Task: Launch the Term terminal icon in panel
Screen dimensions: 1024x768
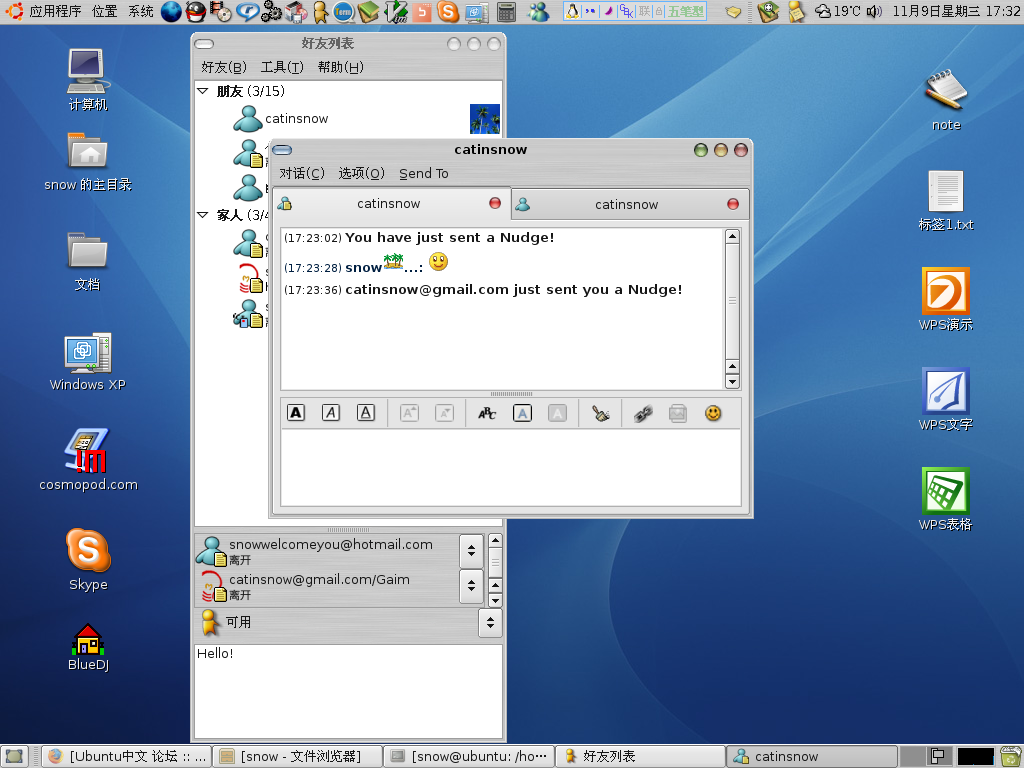Action: (344, 11)
